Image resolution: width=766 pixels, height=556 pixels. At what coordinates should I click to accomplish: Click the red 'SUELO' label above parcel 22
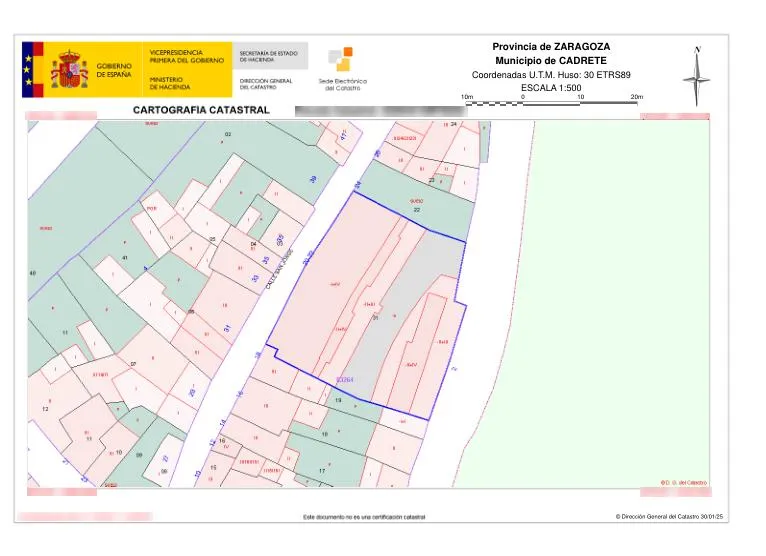(417, 201)
